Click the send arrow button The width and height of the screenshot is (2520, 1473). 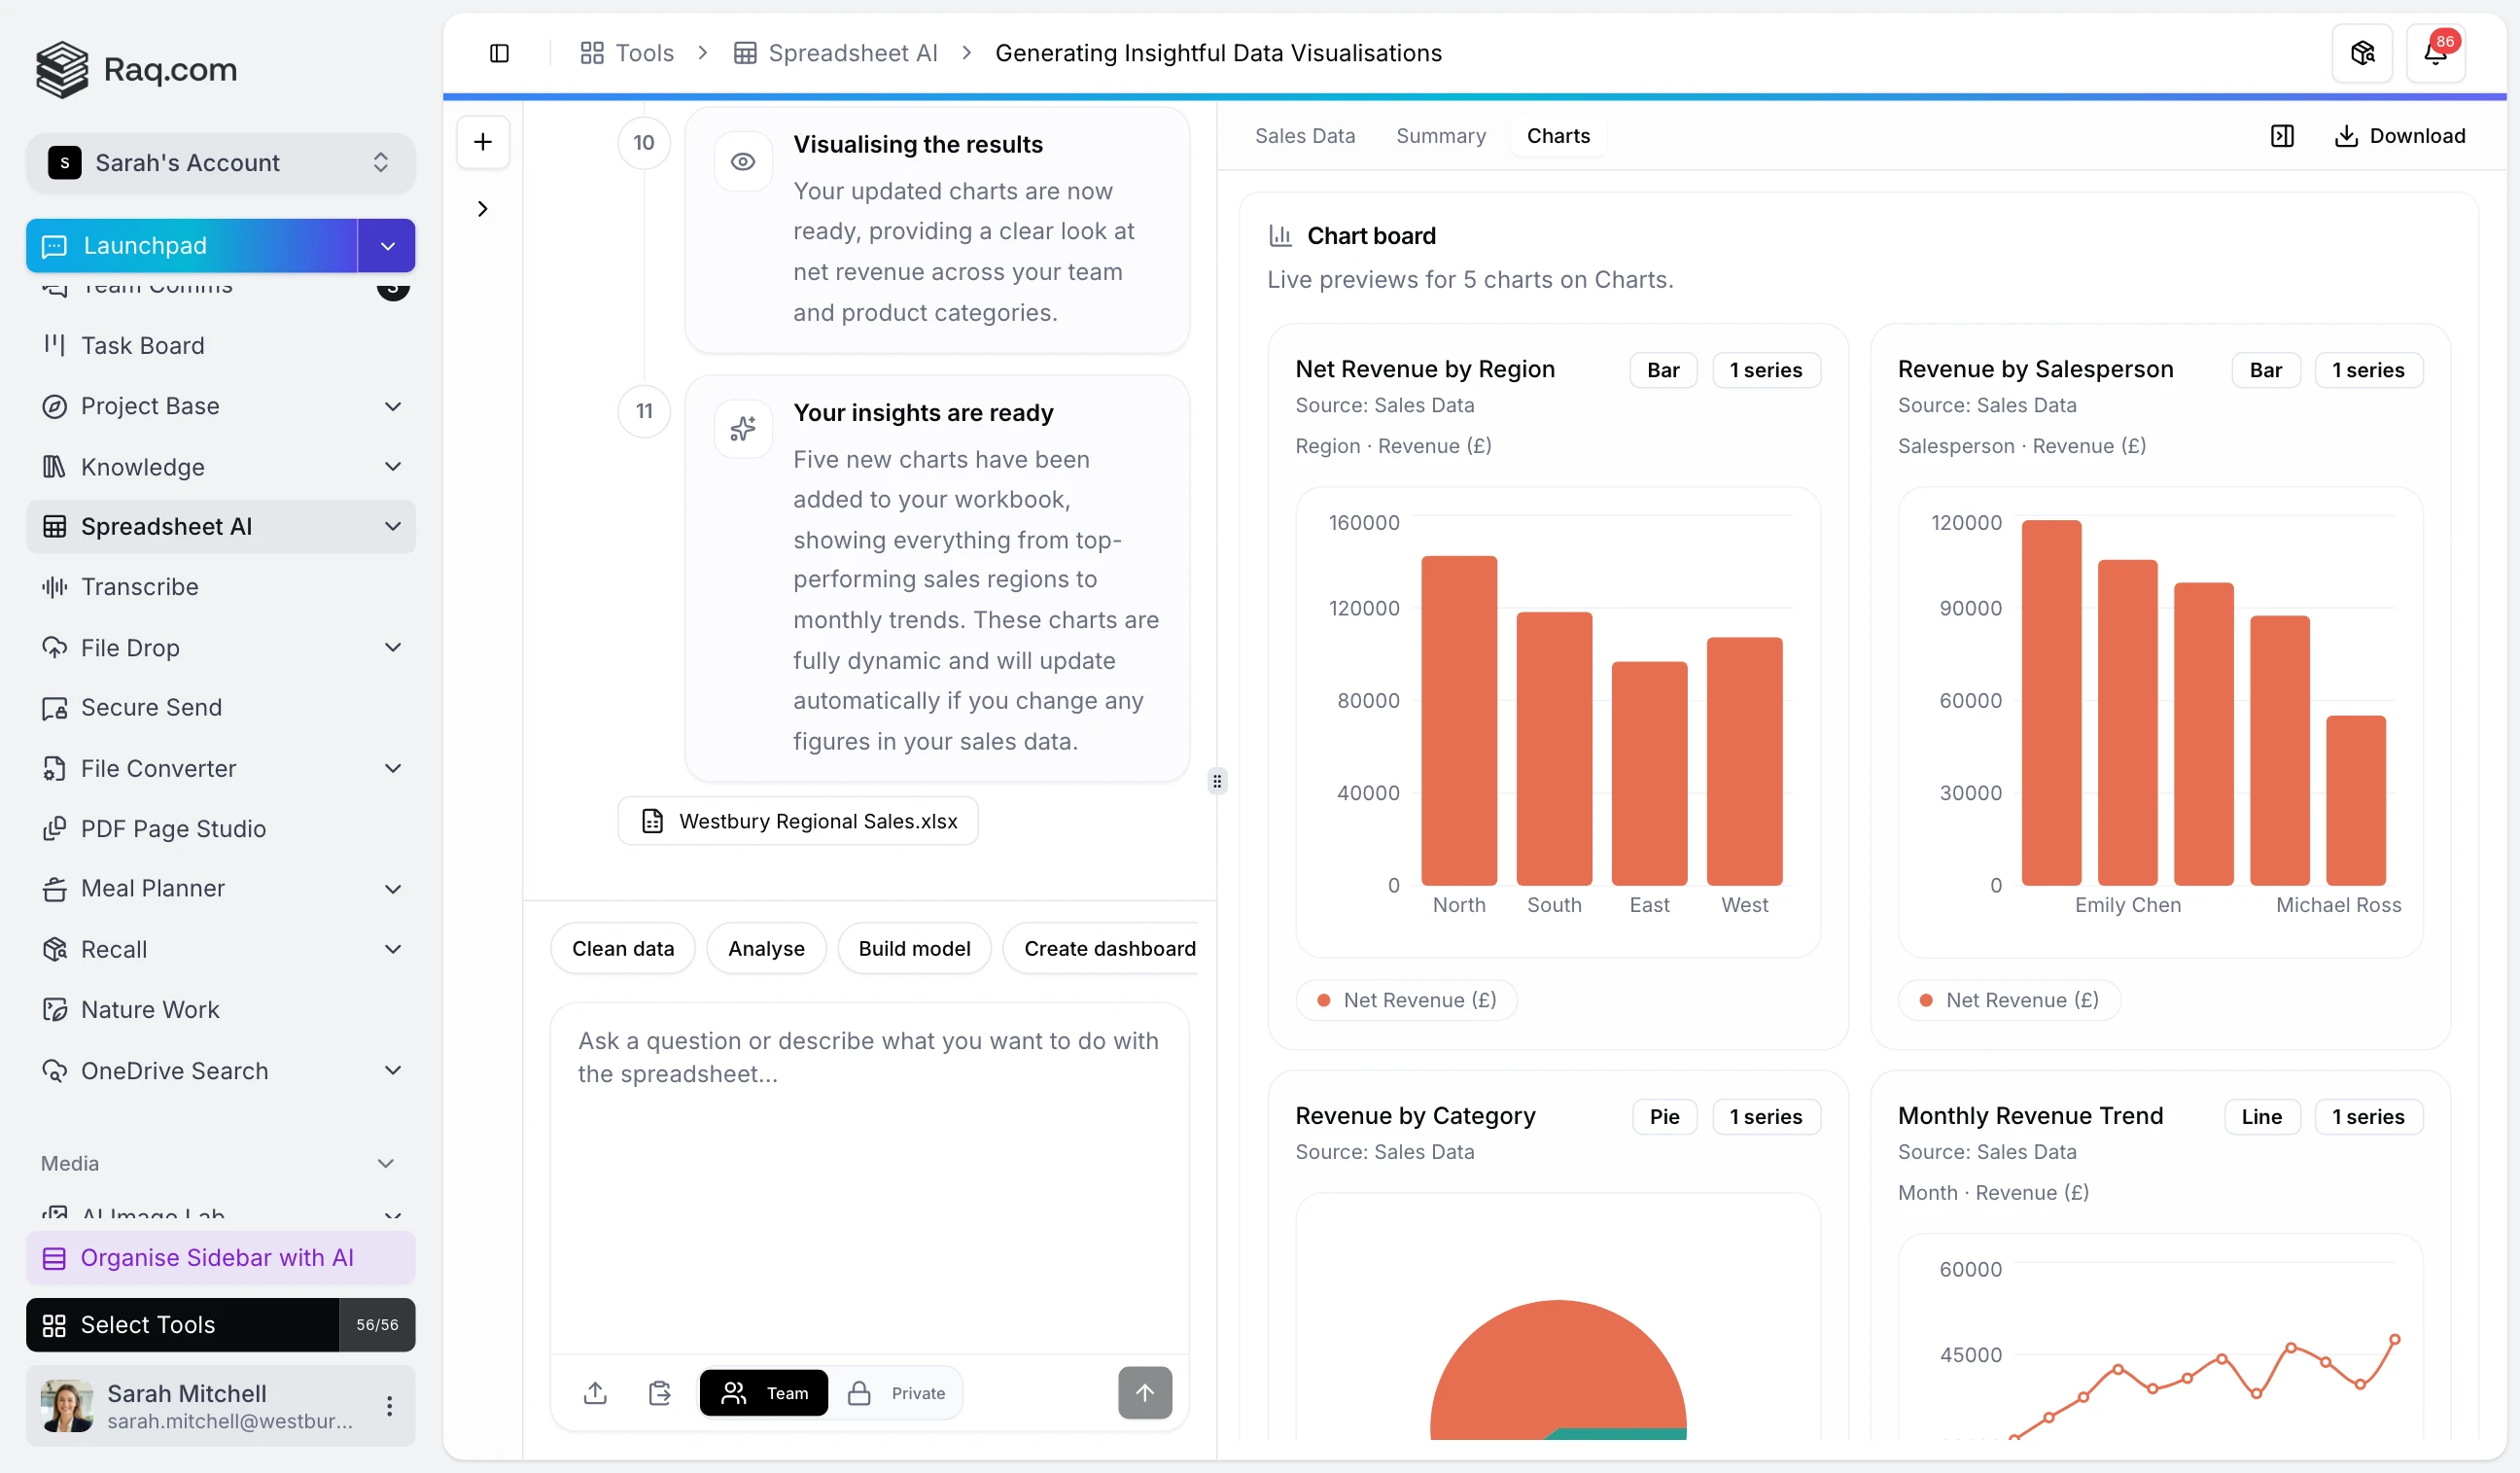(1144, 1393)
